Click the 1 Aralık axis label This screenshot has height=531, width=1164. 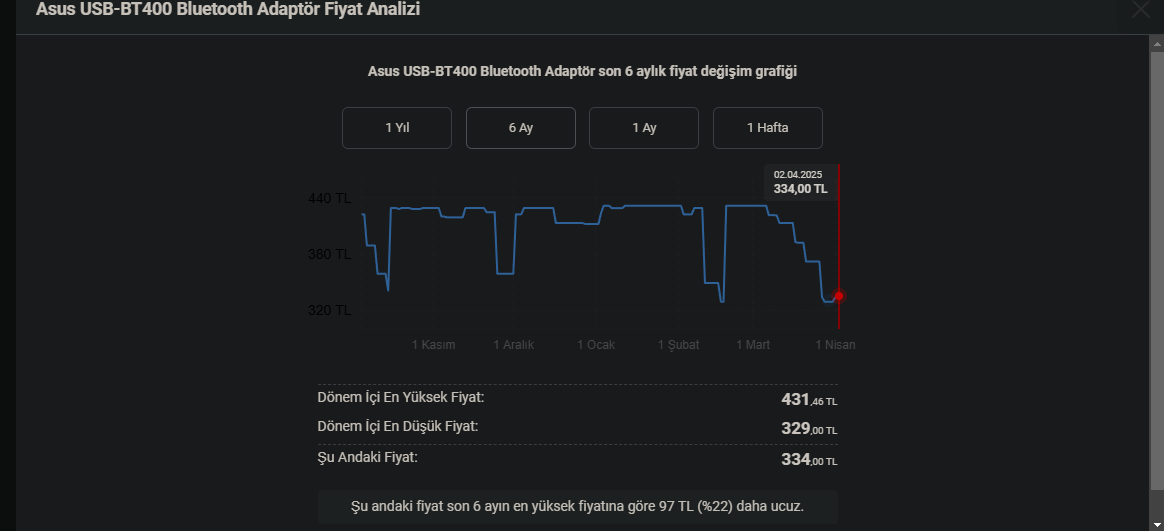(x=514, y=345)
